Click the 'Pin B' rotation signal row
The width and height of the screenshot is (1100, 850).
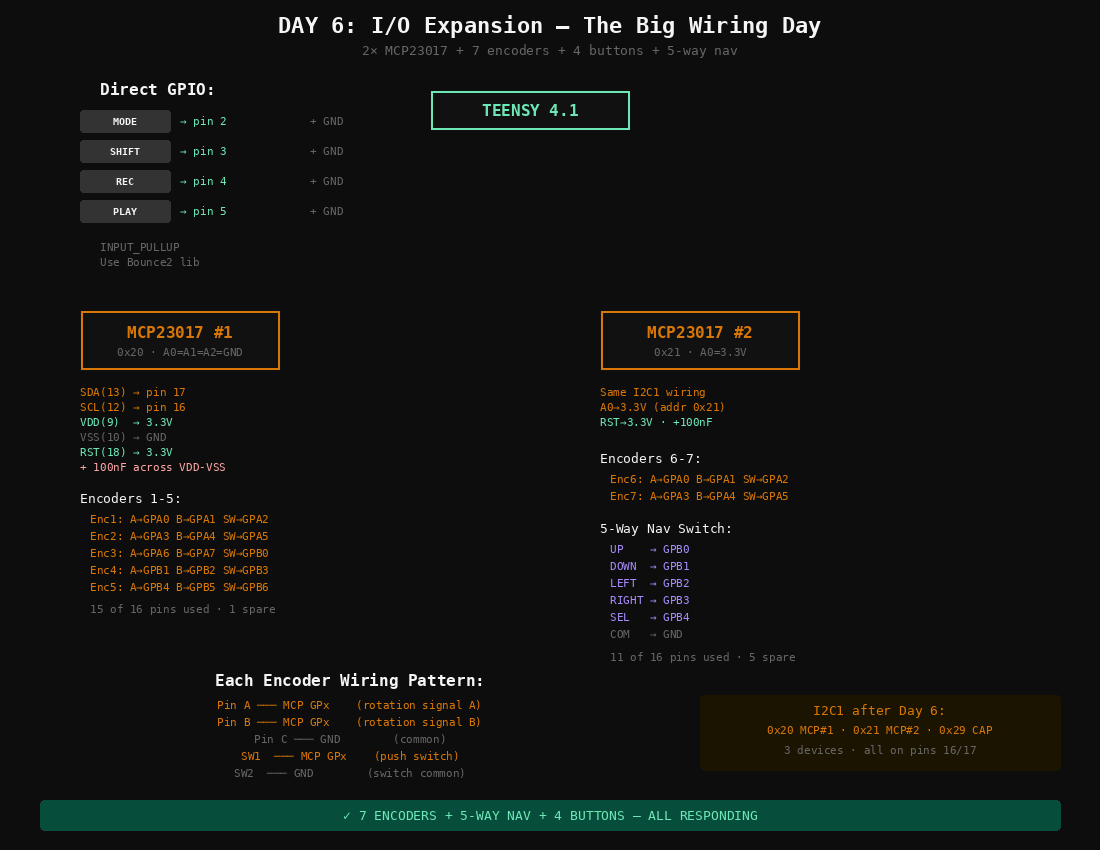(x=349, y=722)
